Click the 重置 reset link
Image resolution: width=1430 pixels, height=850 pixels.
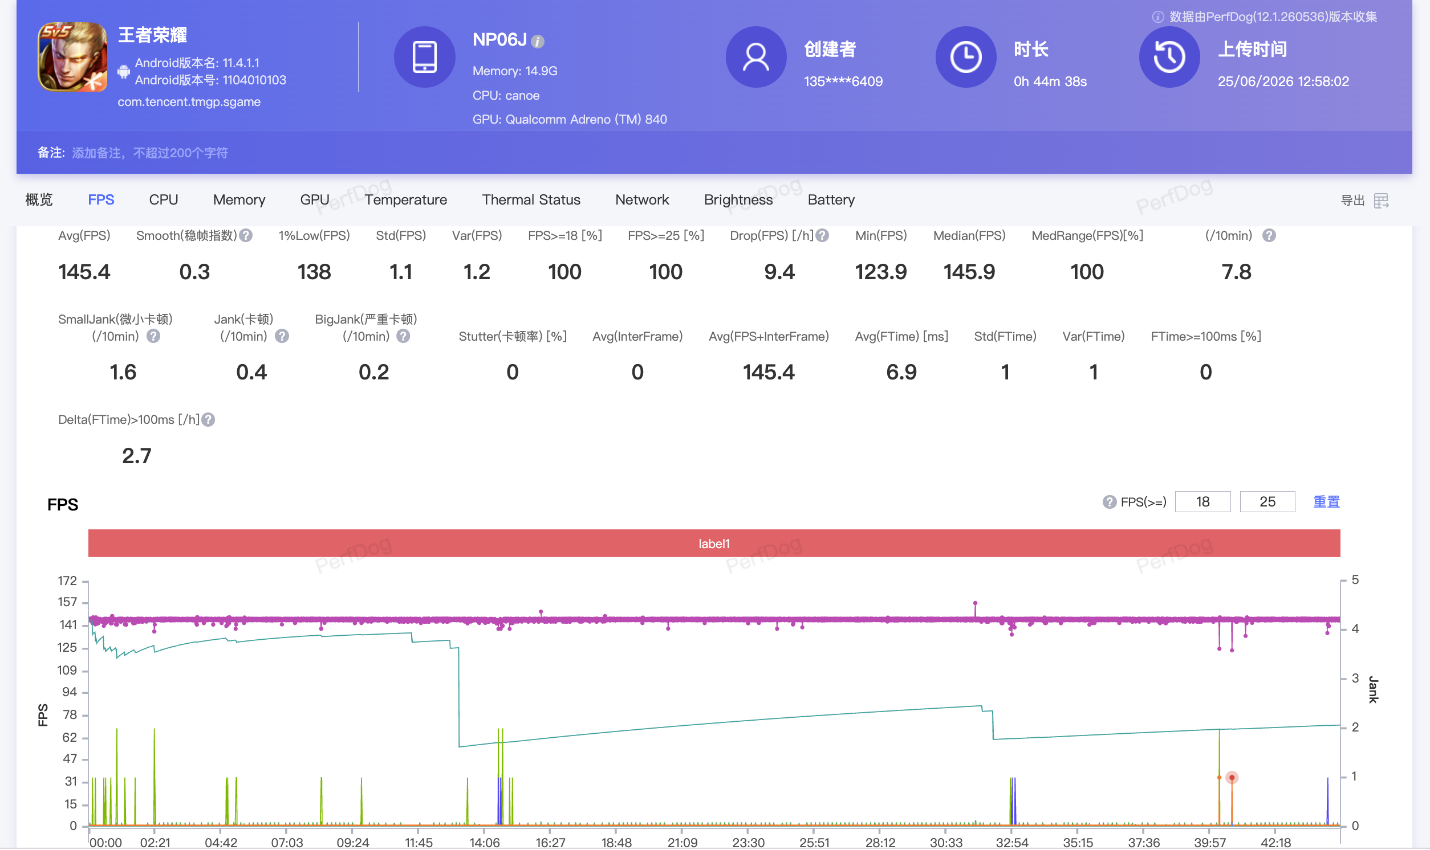pos(1326,502)
